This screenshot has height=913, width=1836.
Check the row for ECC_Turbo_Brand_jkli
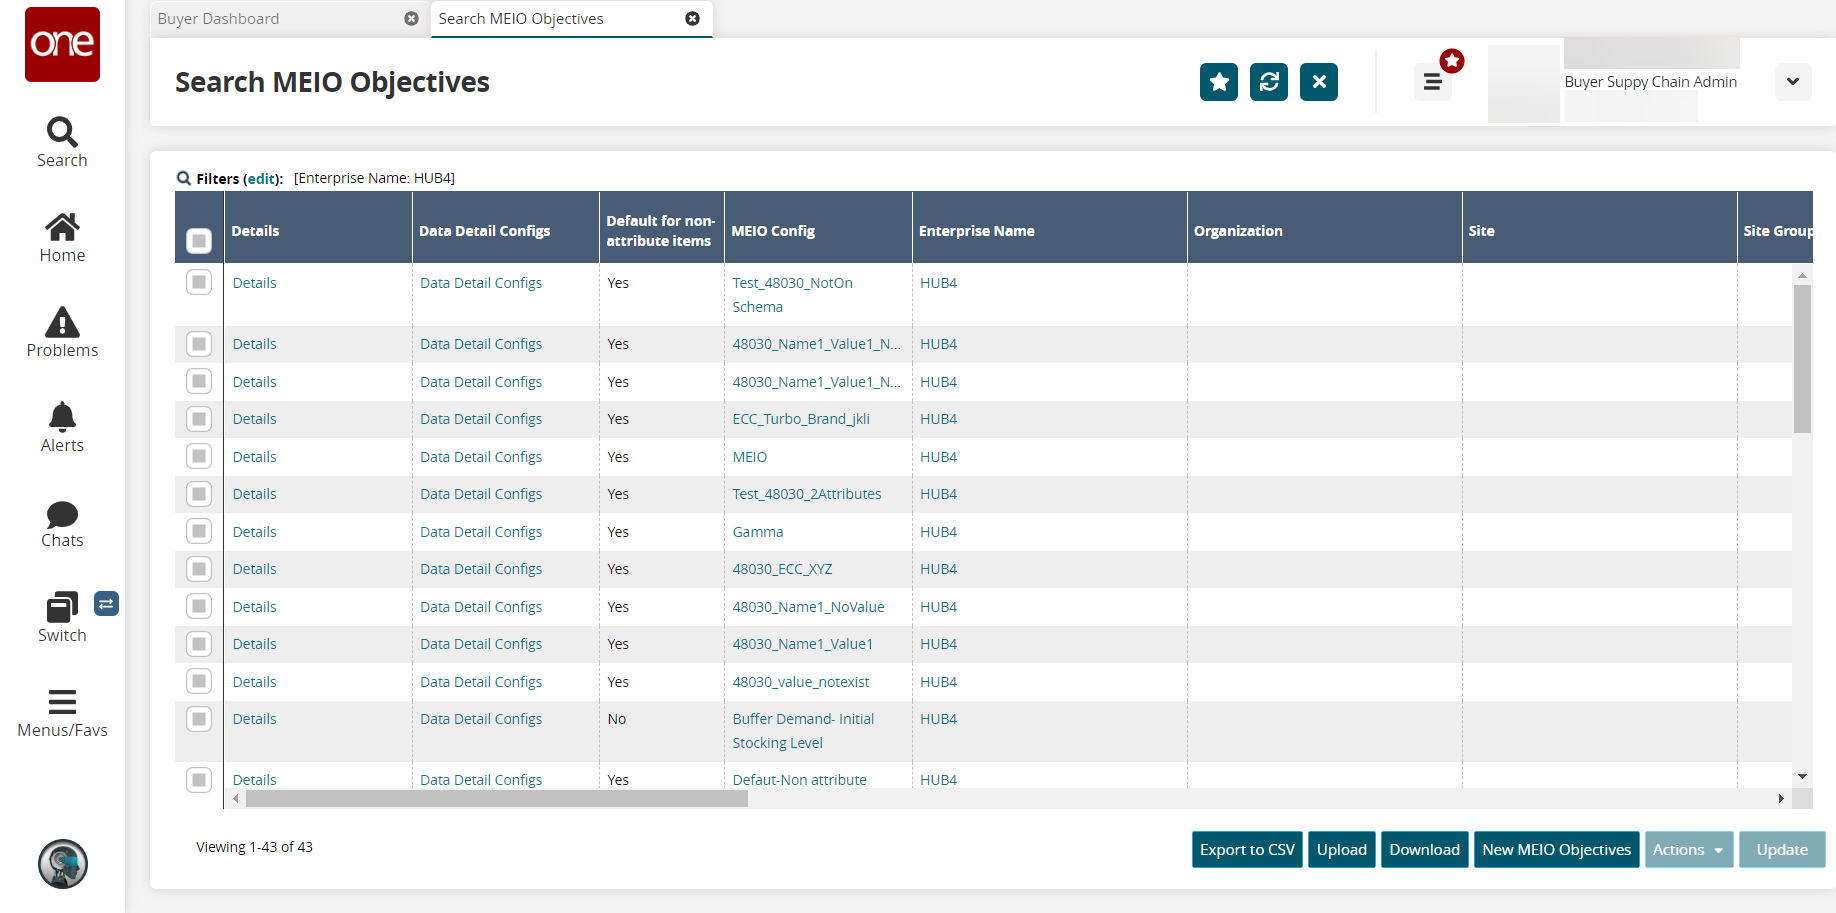tap(199, 419)
